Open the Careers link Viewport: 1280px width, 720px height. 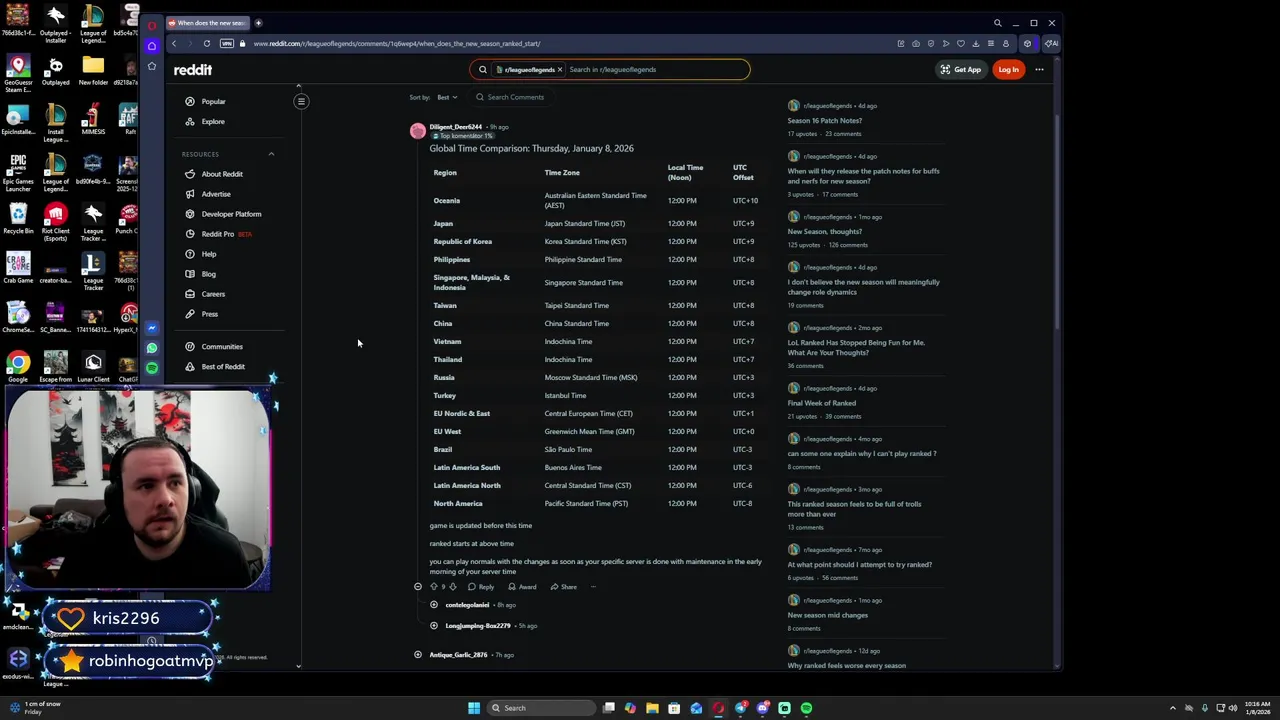[206, 294]
